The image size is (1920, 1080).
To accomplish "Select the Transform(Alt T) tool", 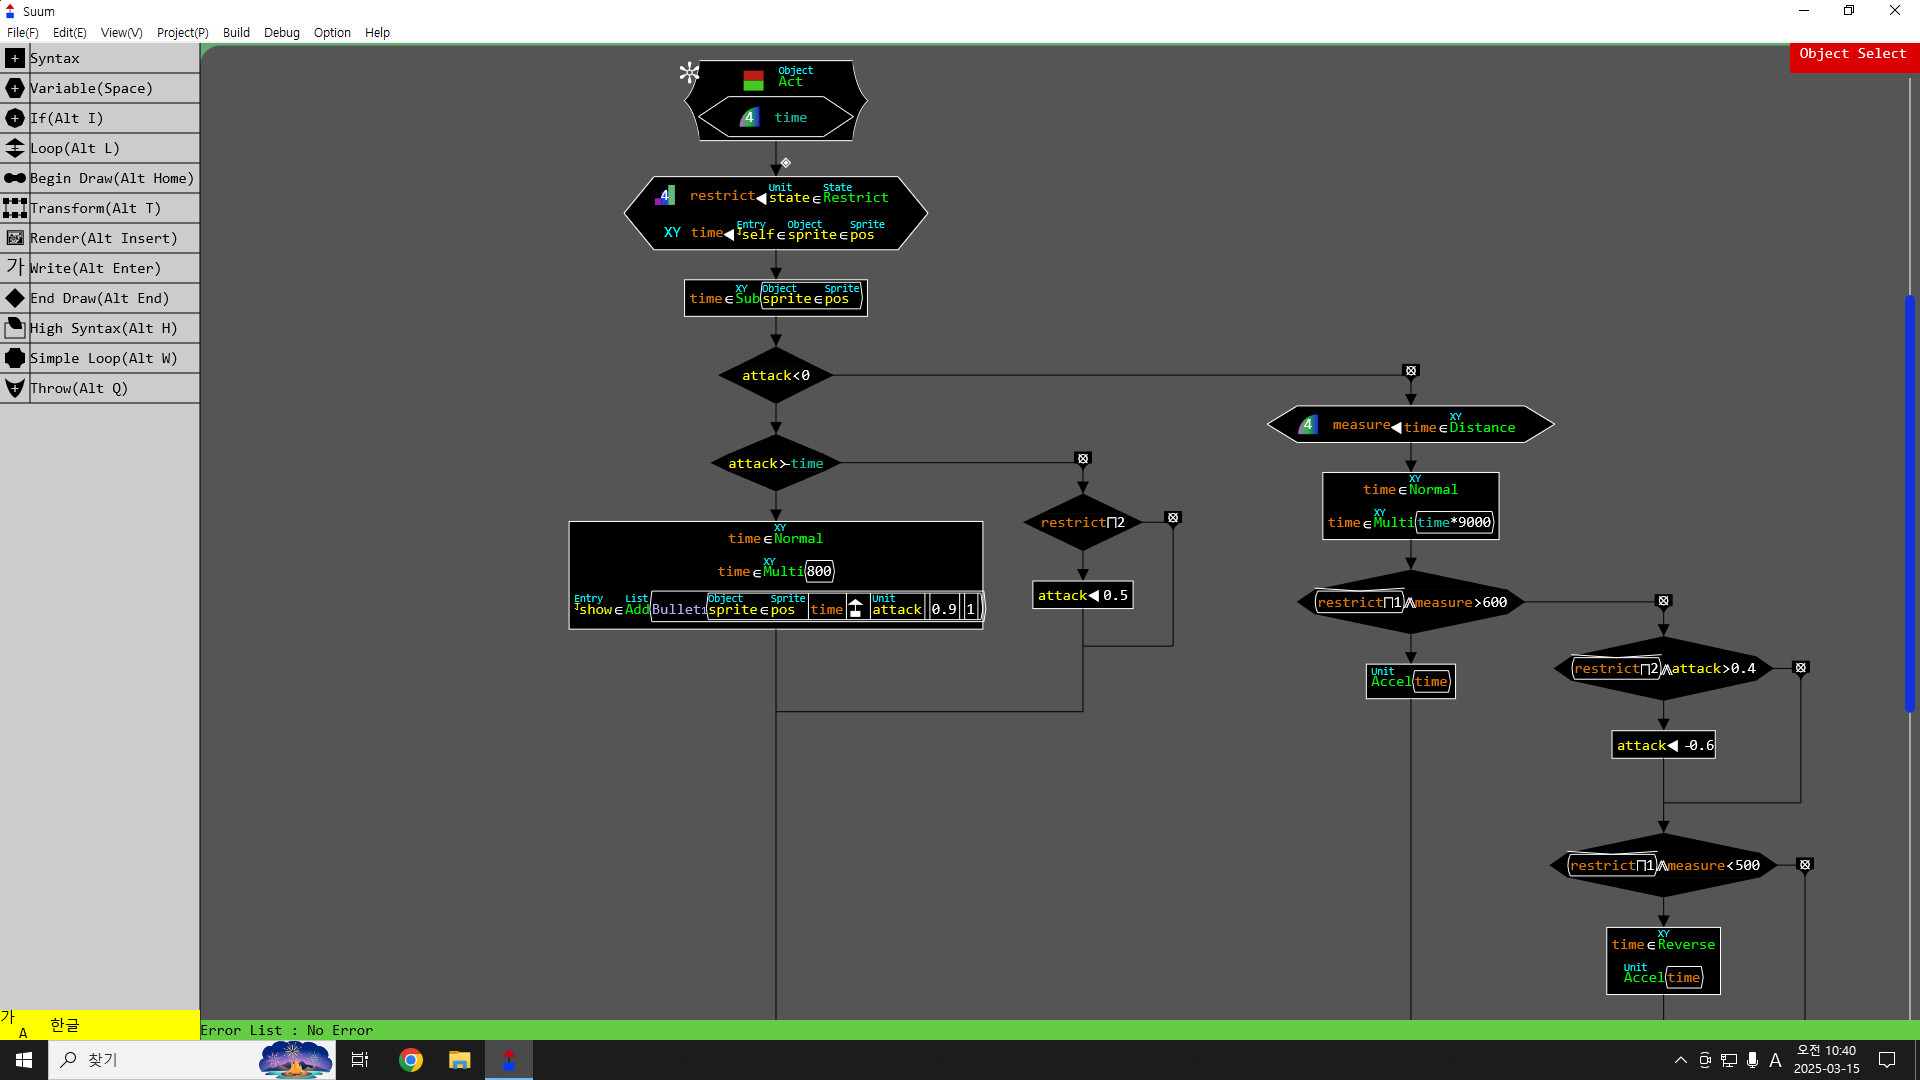I will (x=96, y=208).
